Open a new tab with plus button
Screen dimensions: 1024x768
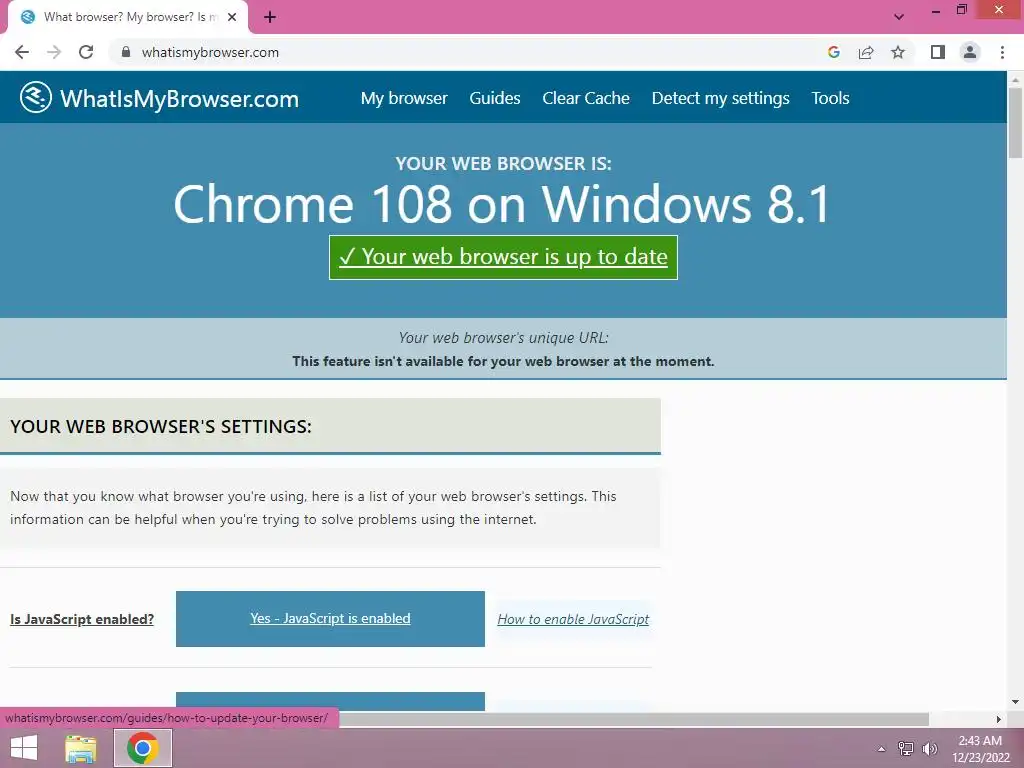coord(270,17)
